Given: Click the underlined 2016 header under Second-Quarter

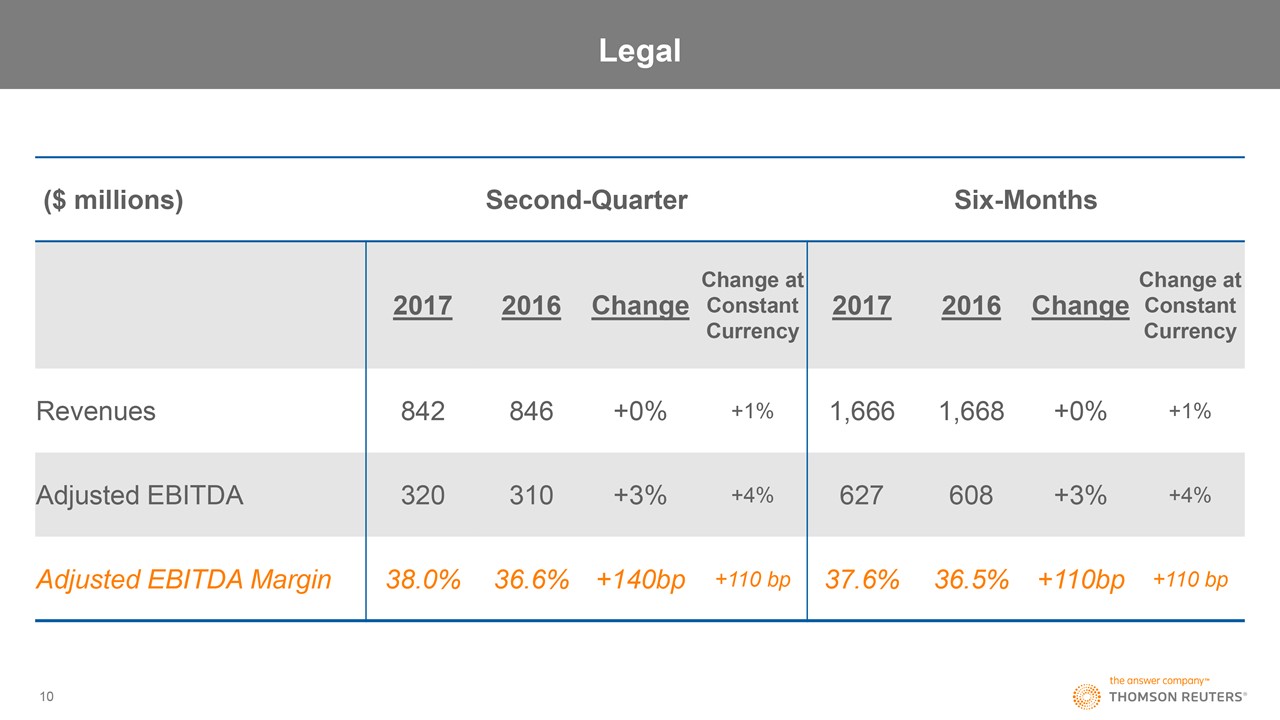Looking at the screenshot, I should [531, 305].
